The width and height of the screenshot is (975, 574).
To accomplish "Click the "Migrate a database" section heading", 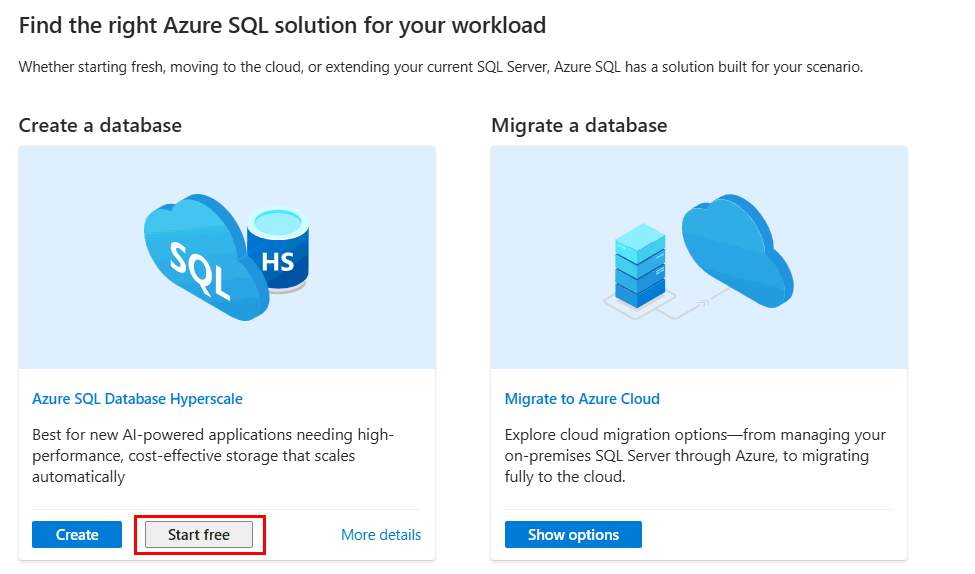I will point(579,125).
